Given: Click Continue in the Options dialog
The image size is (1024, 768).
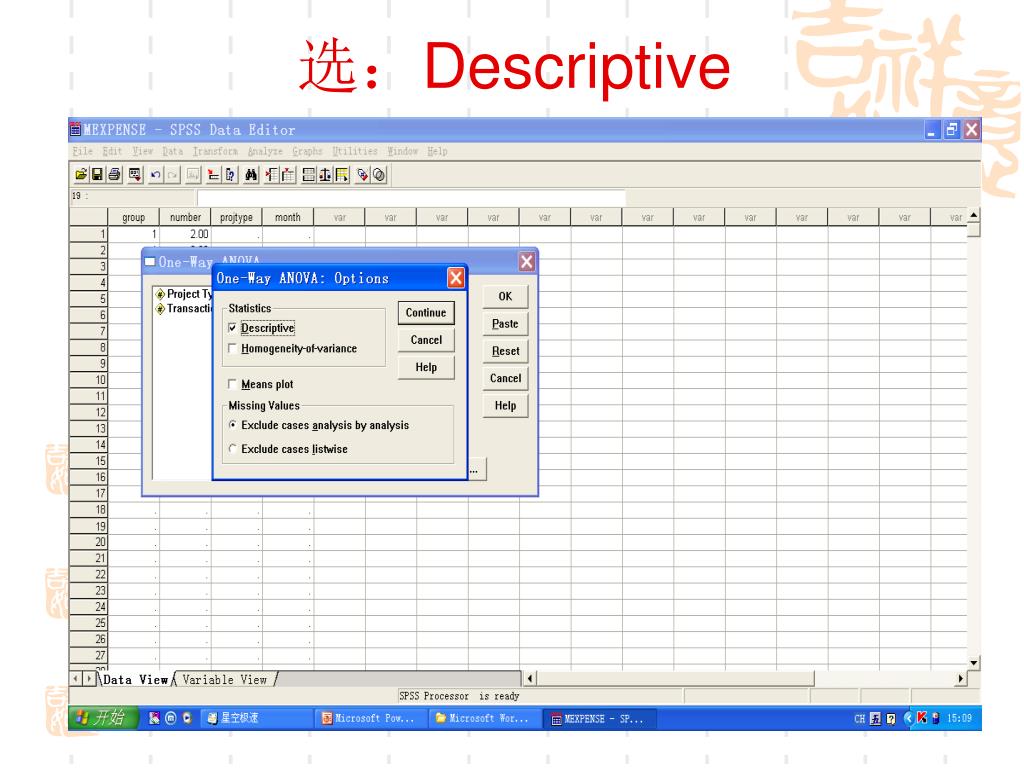Looking at the screenshot, I should pos(426,313).
